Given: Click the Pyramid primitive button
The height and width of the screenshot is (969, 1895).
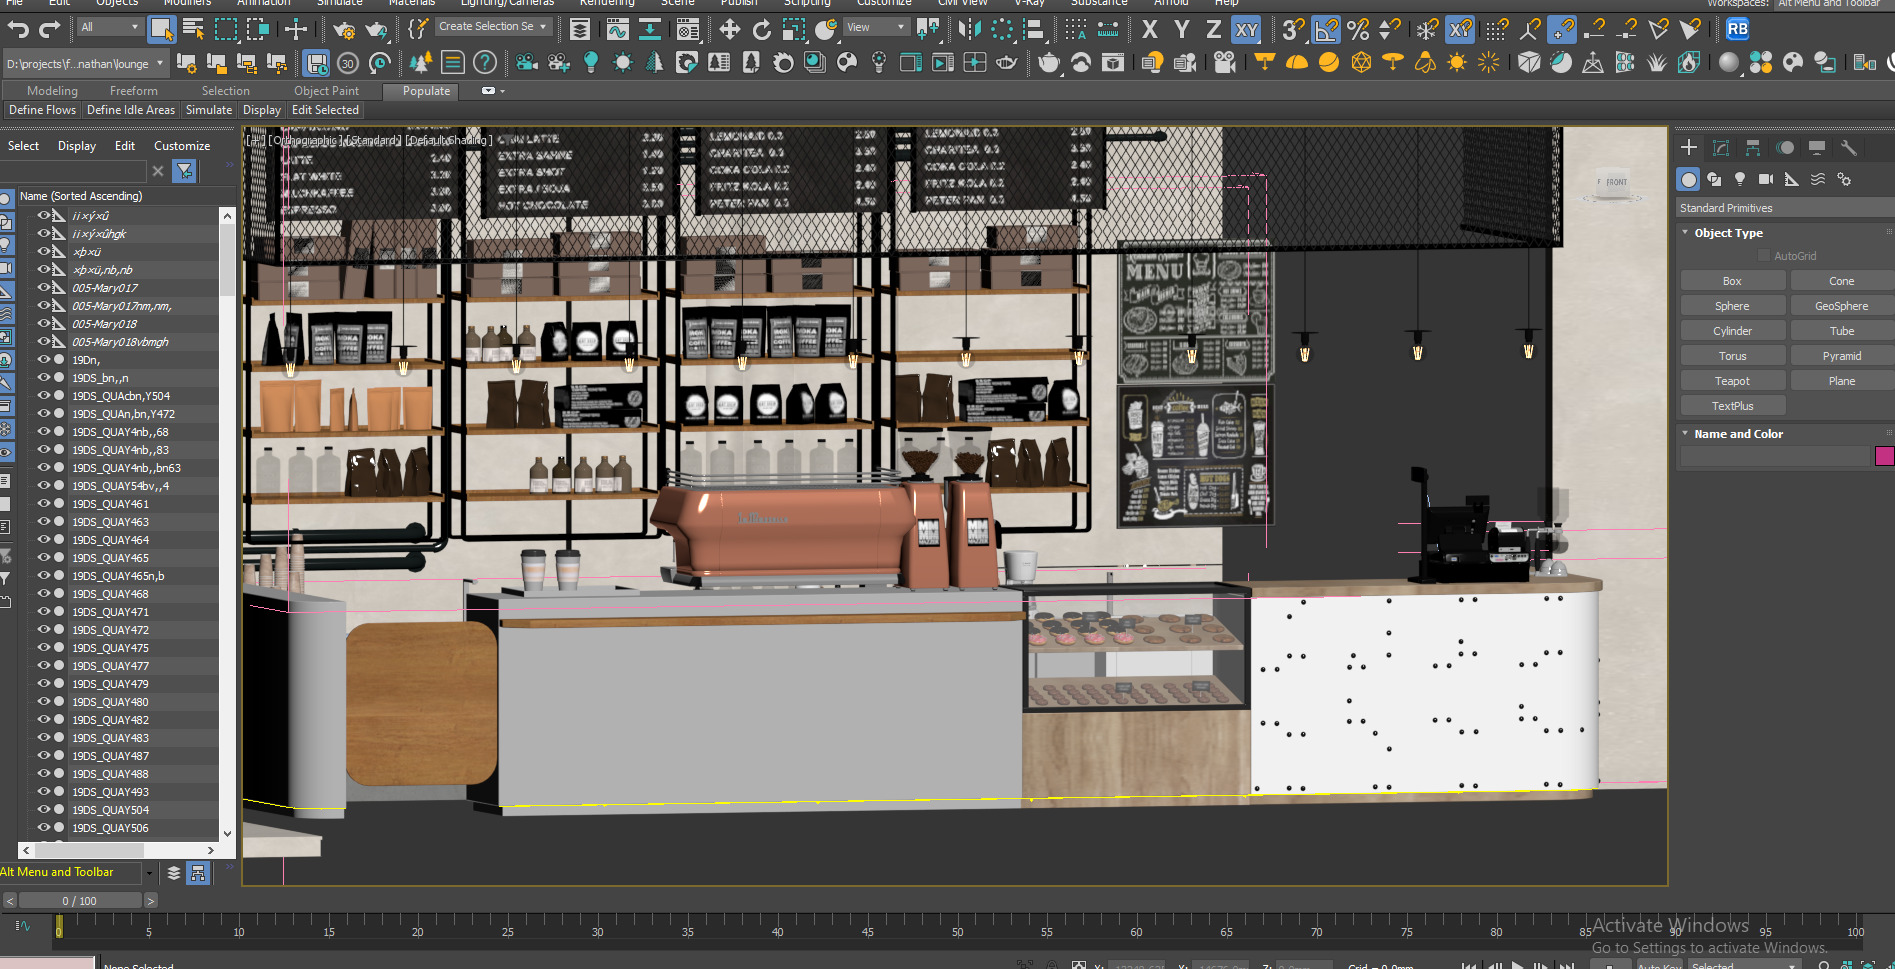Looking at the screenshot, I should coord(1841,356).
